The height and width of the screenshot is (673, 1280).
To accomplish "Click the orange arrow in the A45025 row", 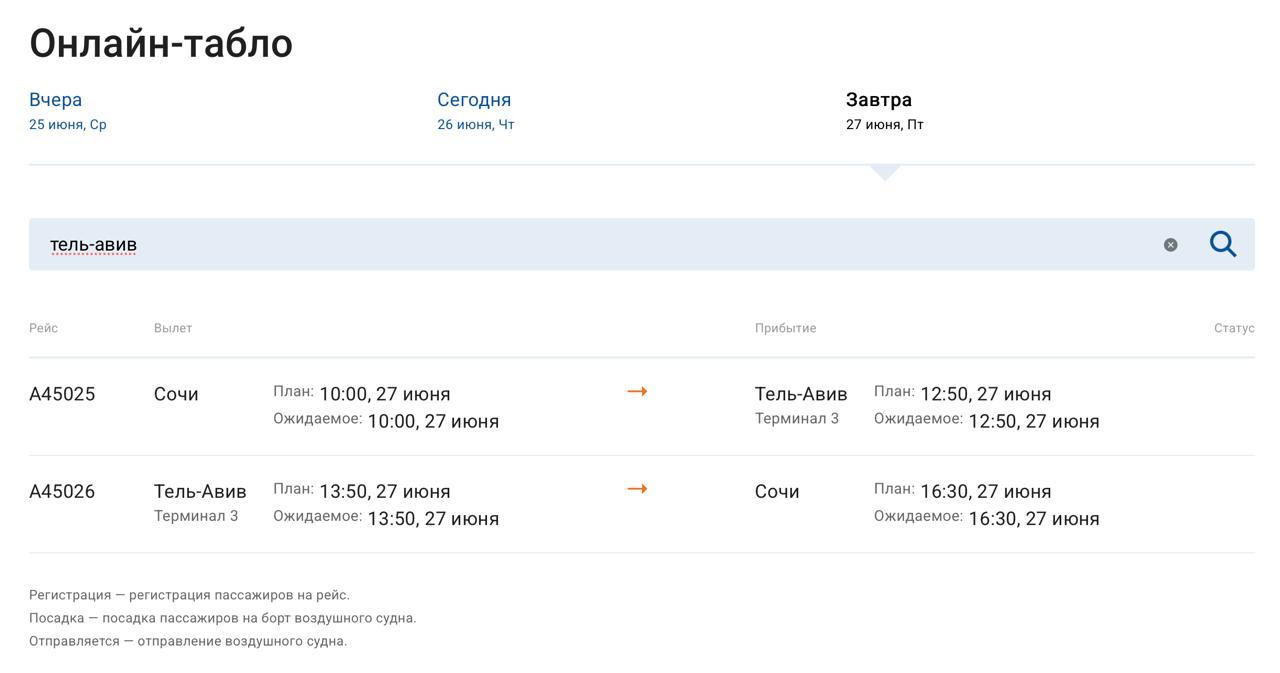I will (x=637, y=392).
